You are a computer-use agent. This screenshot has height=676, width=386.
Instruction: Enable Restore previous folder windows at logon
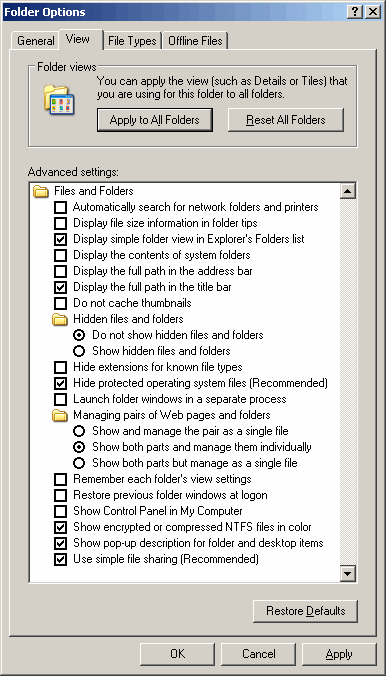point(60,495)
